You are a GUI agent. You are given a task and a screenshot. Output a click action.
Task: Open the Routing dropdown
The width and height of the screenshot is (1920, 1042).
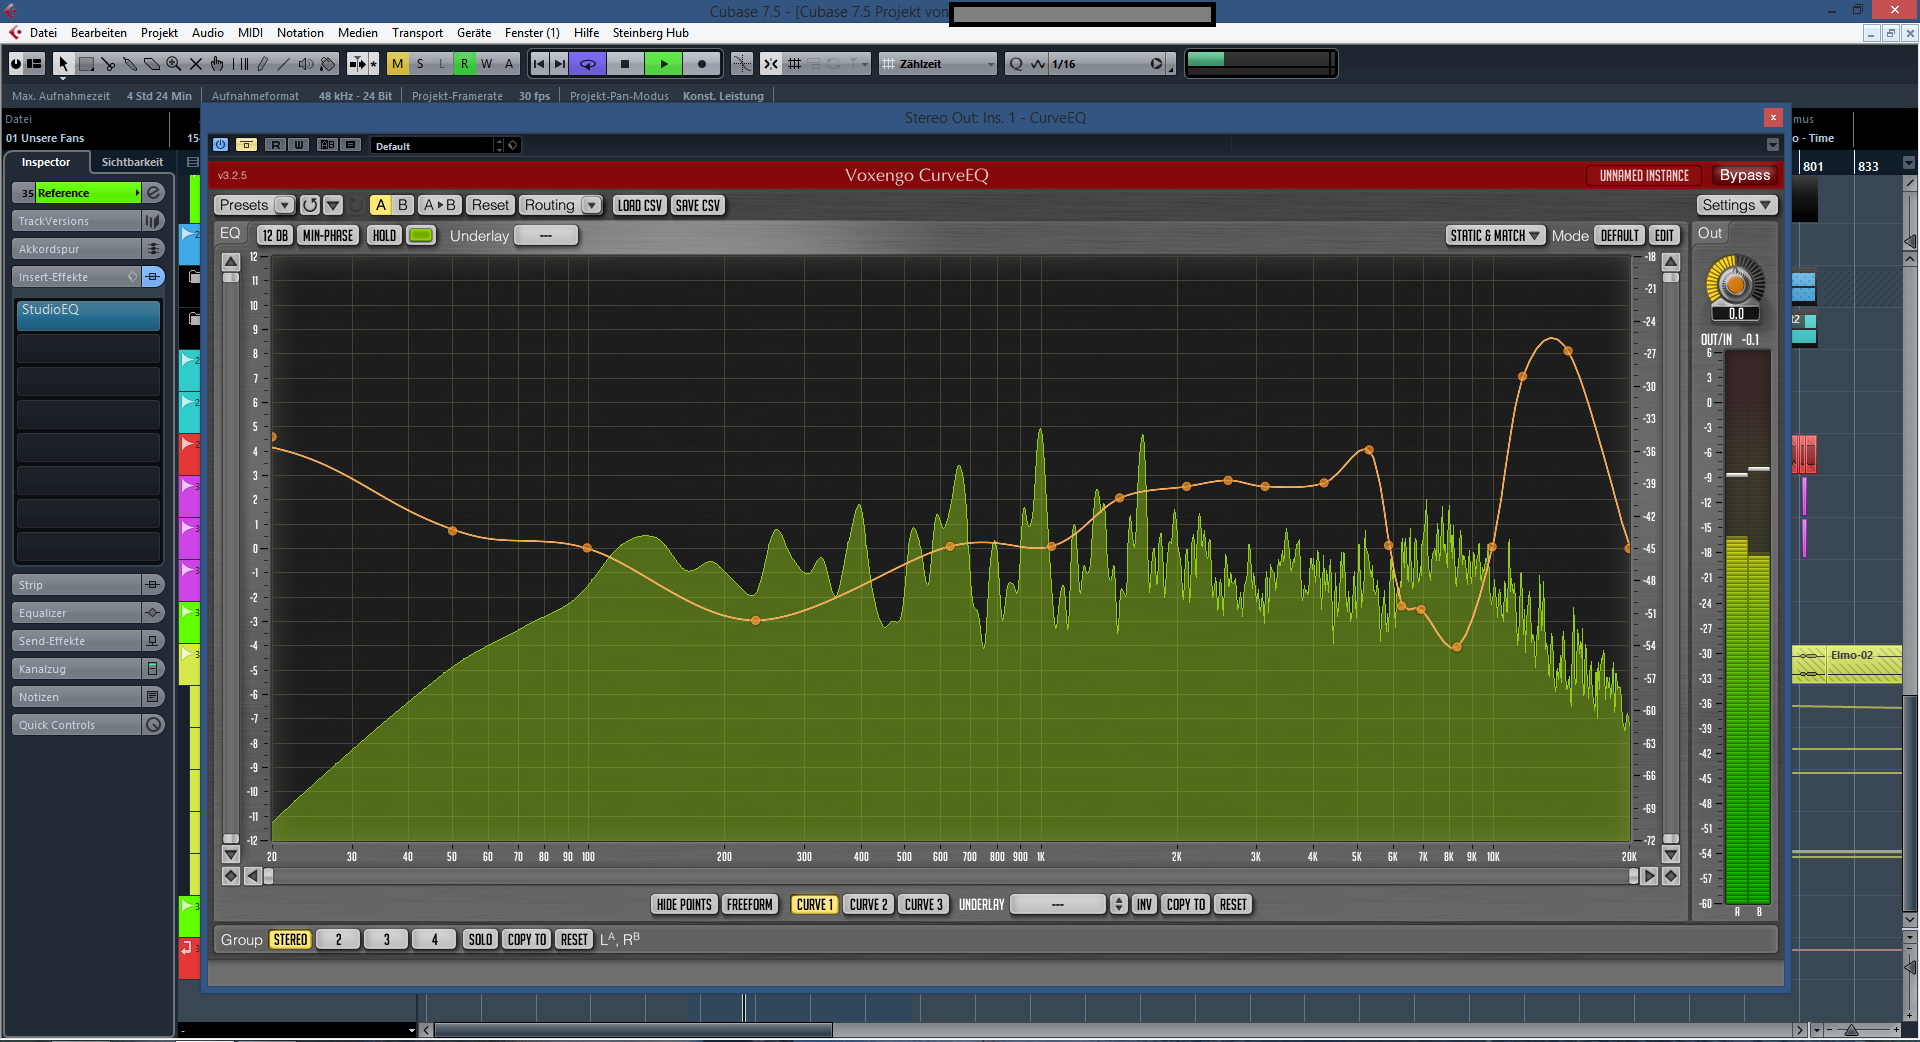click(561, 205)
